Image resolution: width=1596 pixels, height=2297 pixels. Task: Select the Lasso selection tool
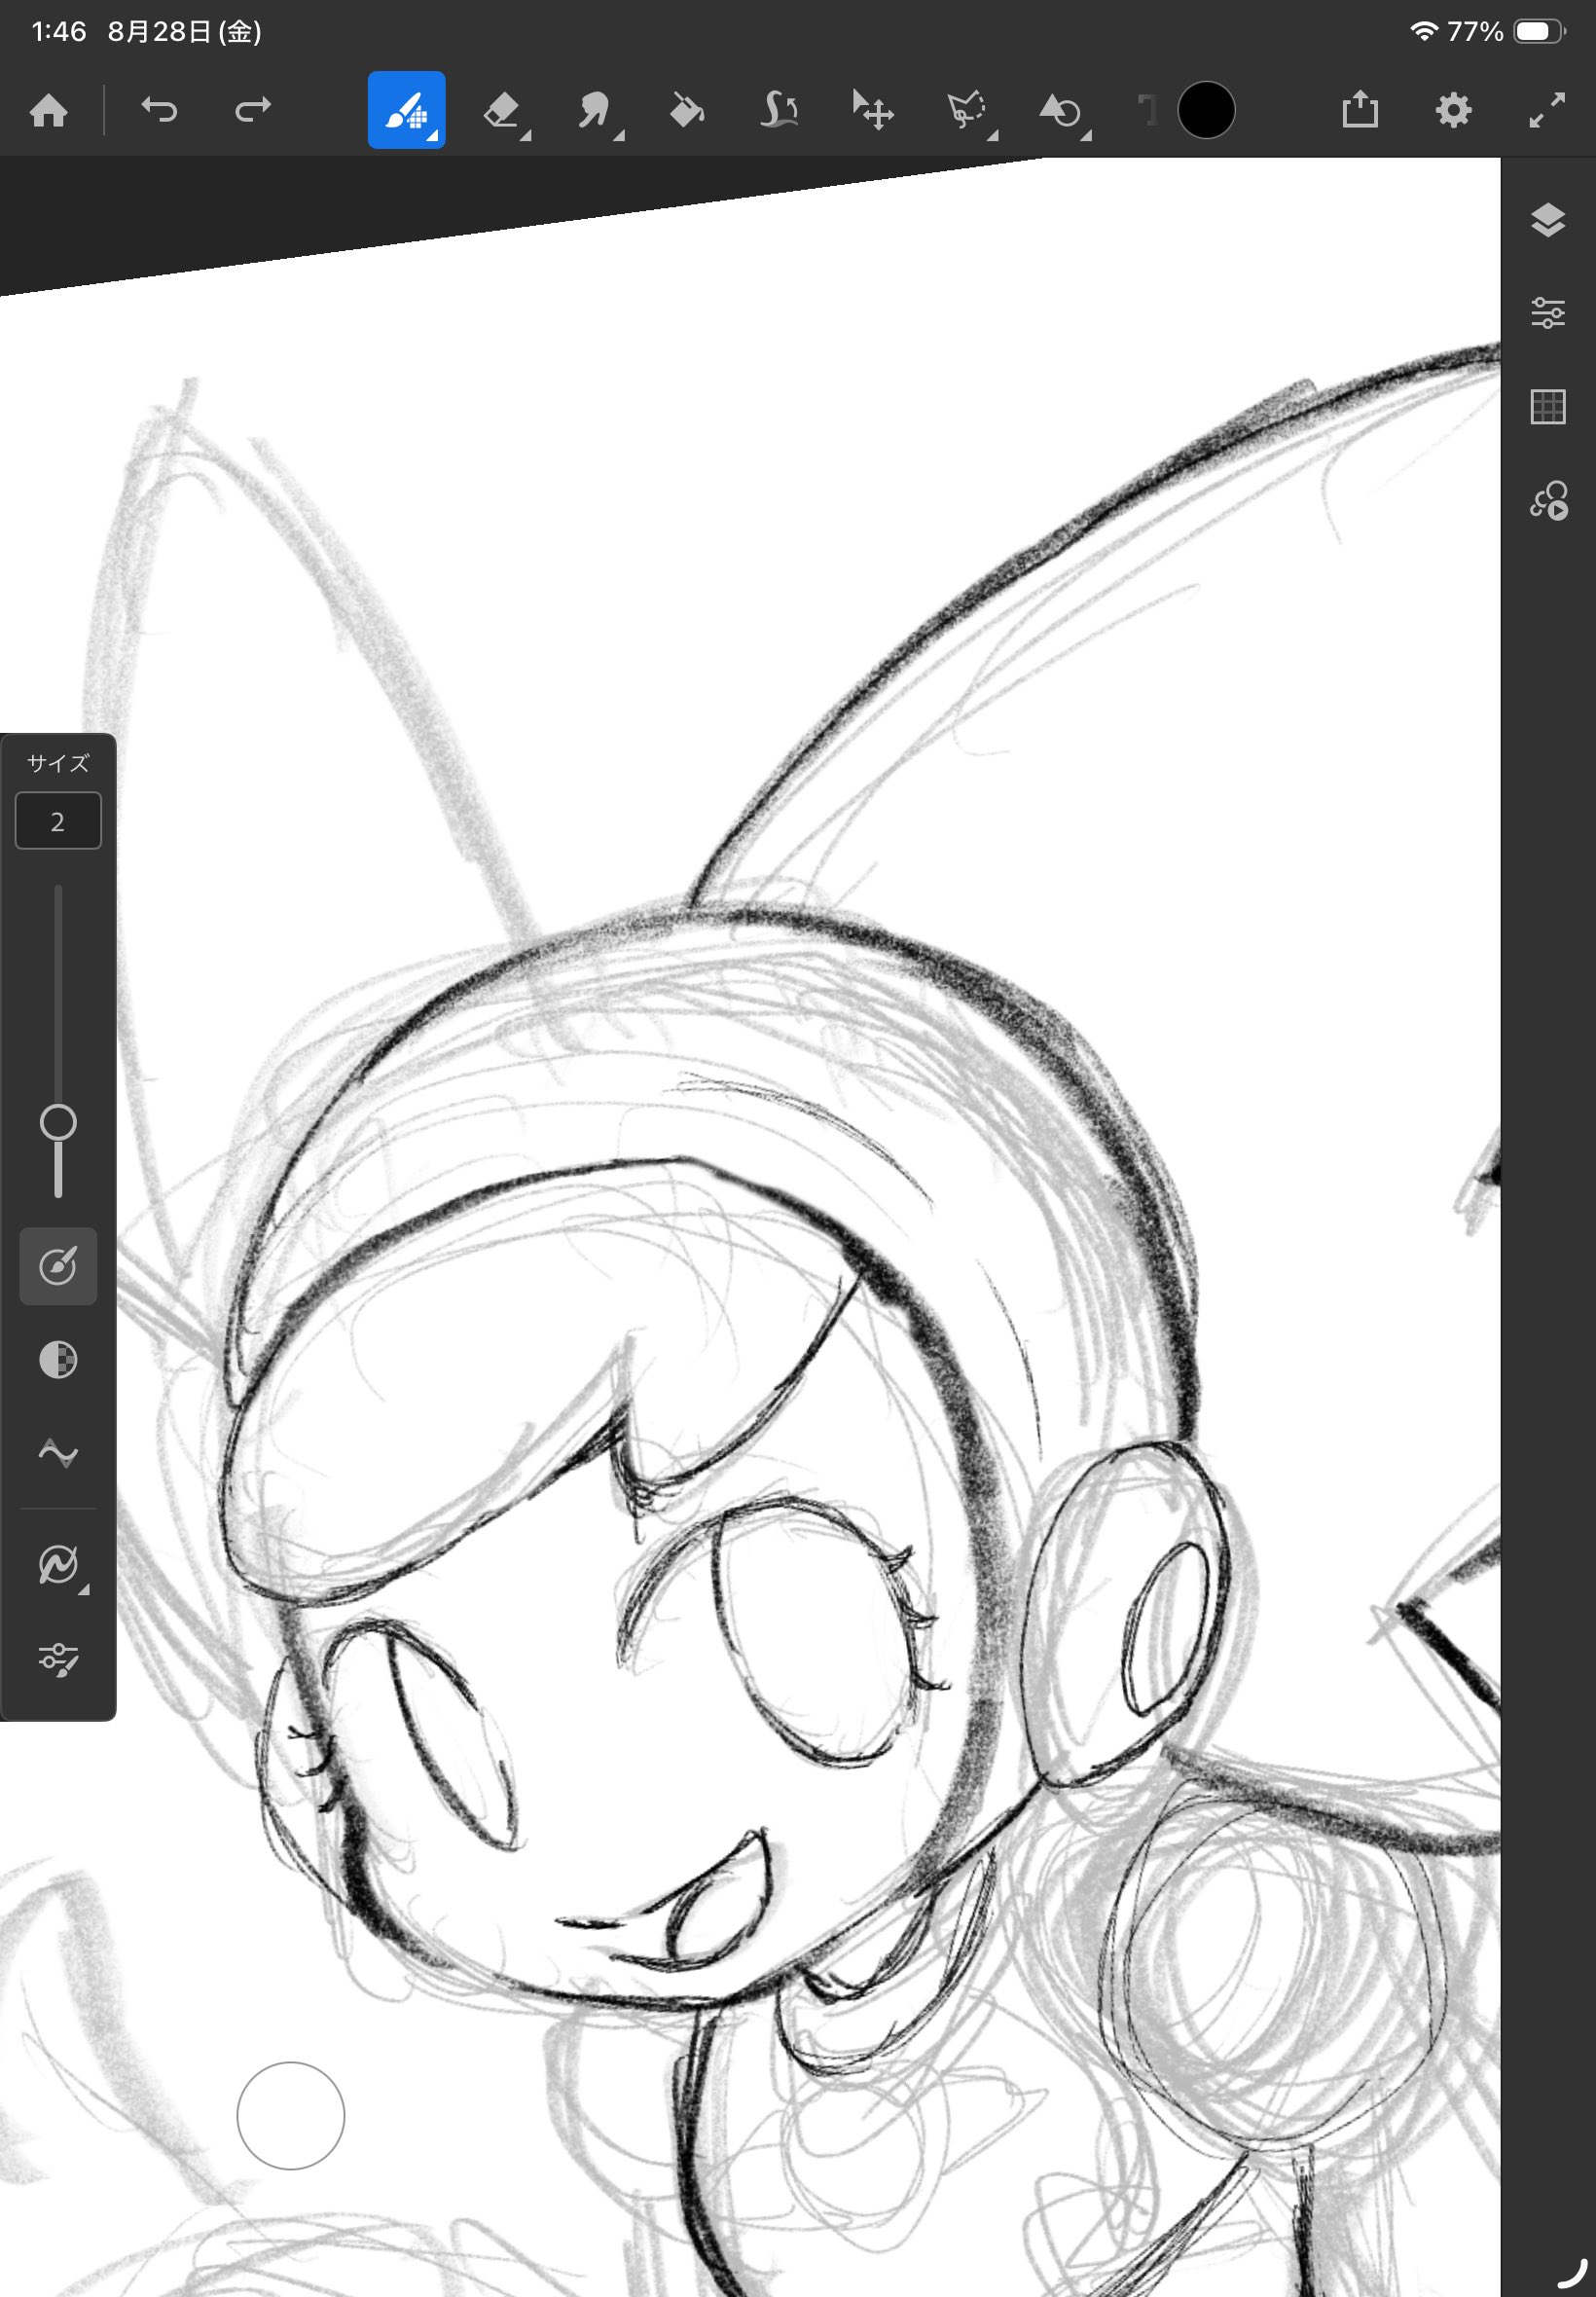(x=966, y=110)
